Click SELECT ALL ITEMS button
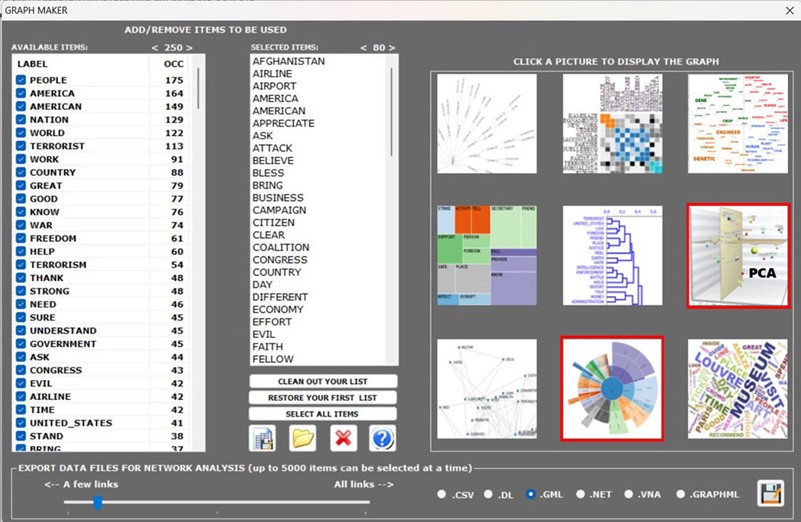Screen dimensions: 801x522 pos(323,414)
